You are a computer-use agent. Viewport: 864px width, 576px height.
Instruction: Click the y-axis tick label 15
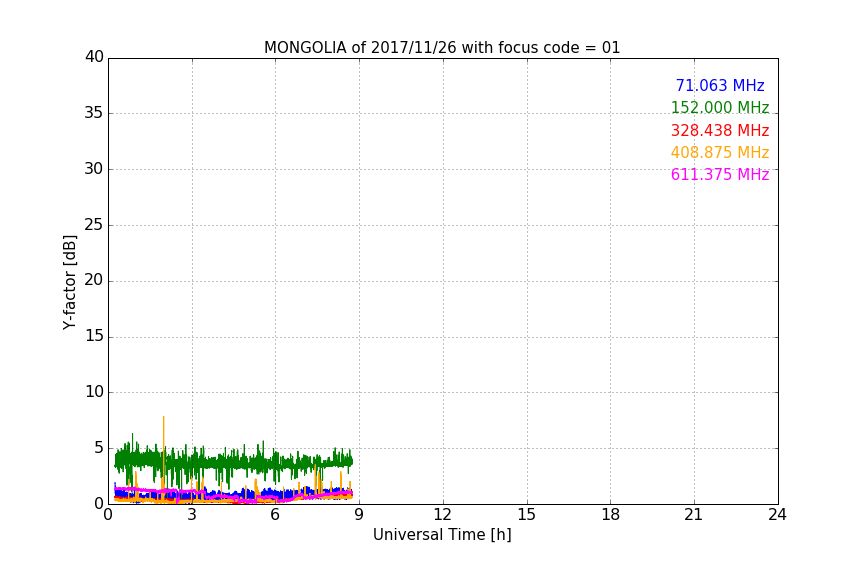pyautogui.click(x=94, y=336)
